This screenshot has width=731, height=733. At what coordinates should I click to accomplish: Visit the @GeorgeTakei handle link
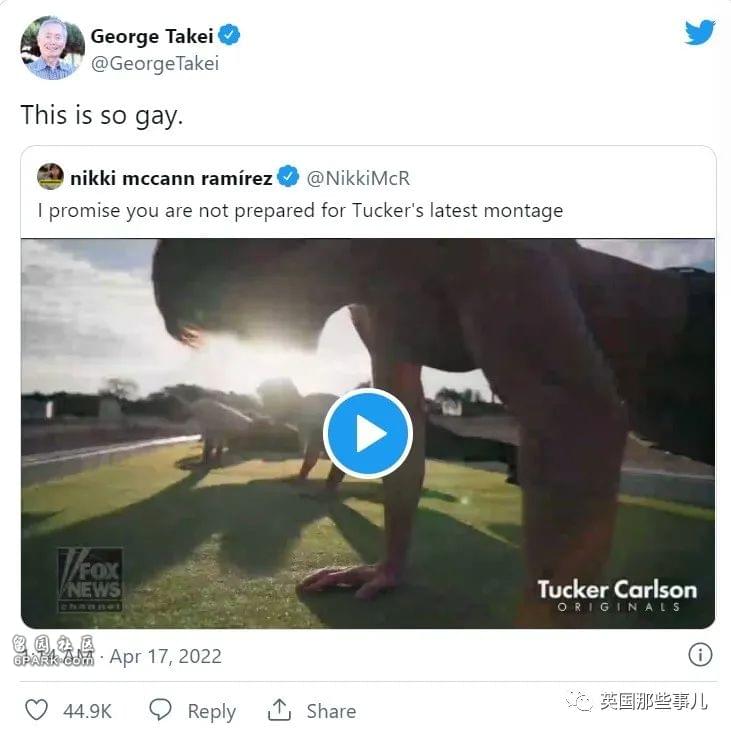155,64
